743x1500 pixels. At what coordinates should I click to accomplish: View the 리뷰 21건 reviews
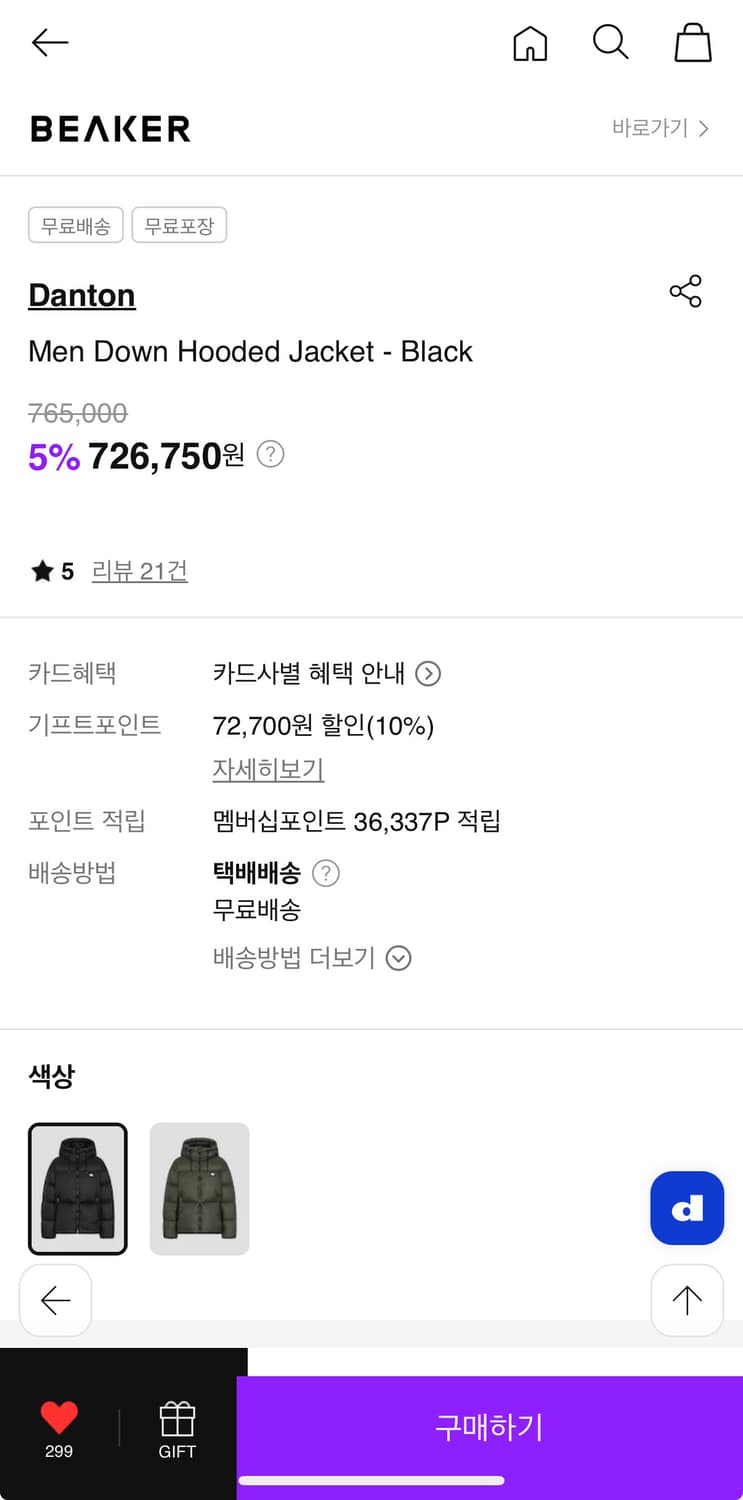click(139, 571)
